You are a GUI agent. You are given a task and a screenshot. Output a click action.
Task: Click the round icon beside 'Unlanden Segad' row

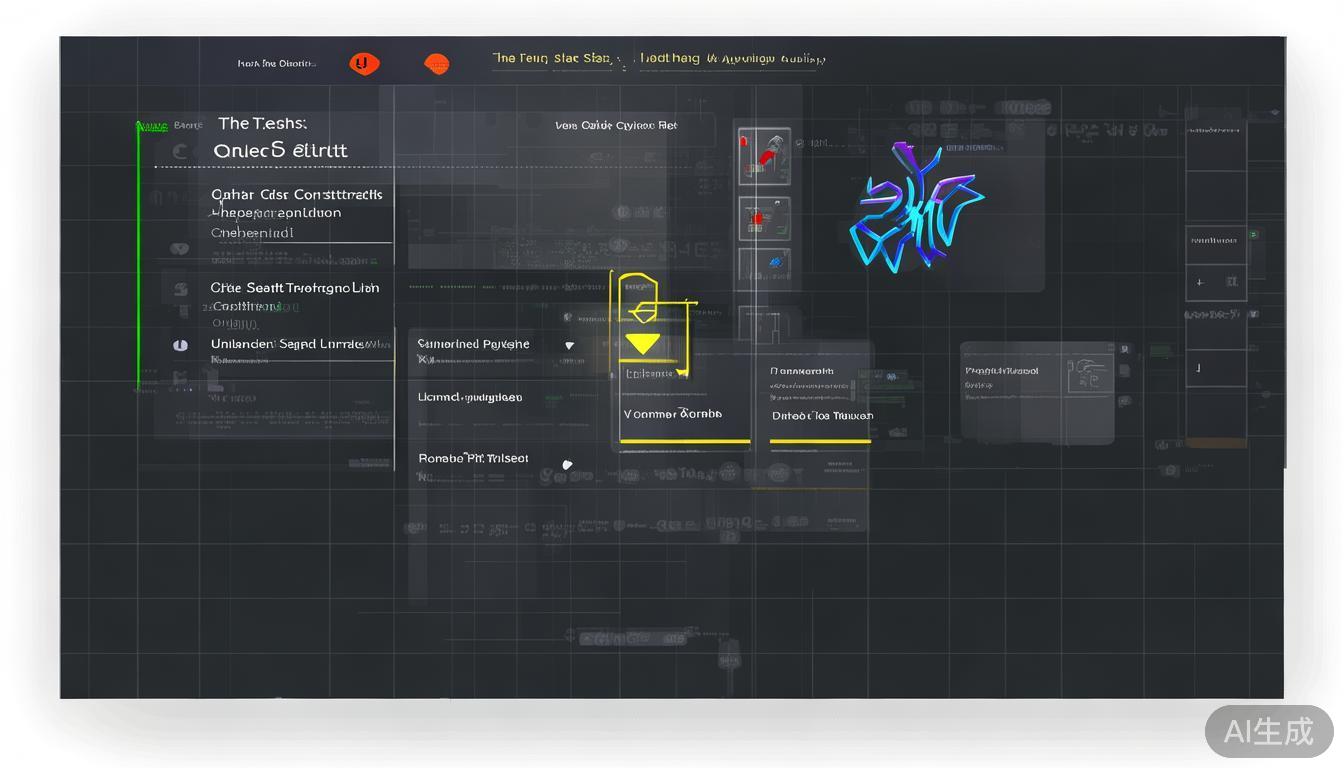(180, 345)
